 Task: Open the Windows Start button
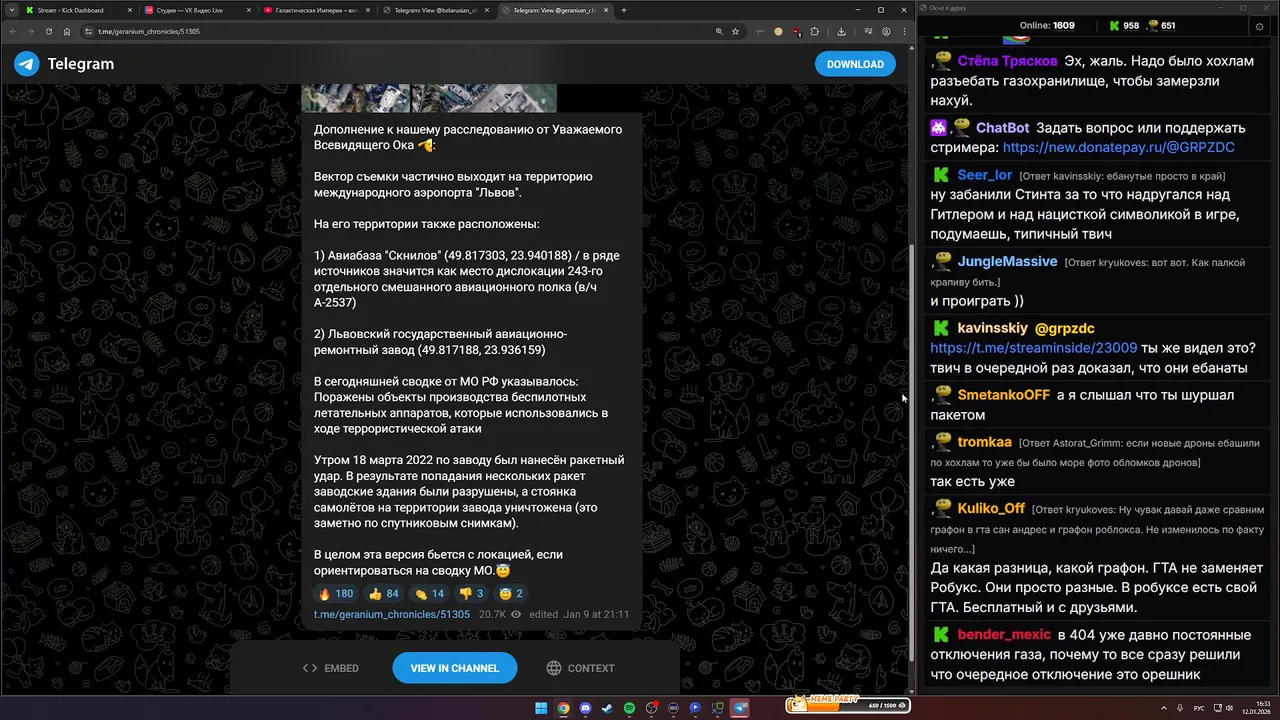tap(541, 708)
